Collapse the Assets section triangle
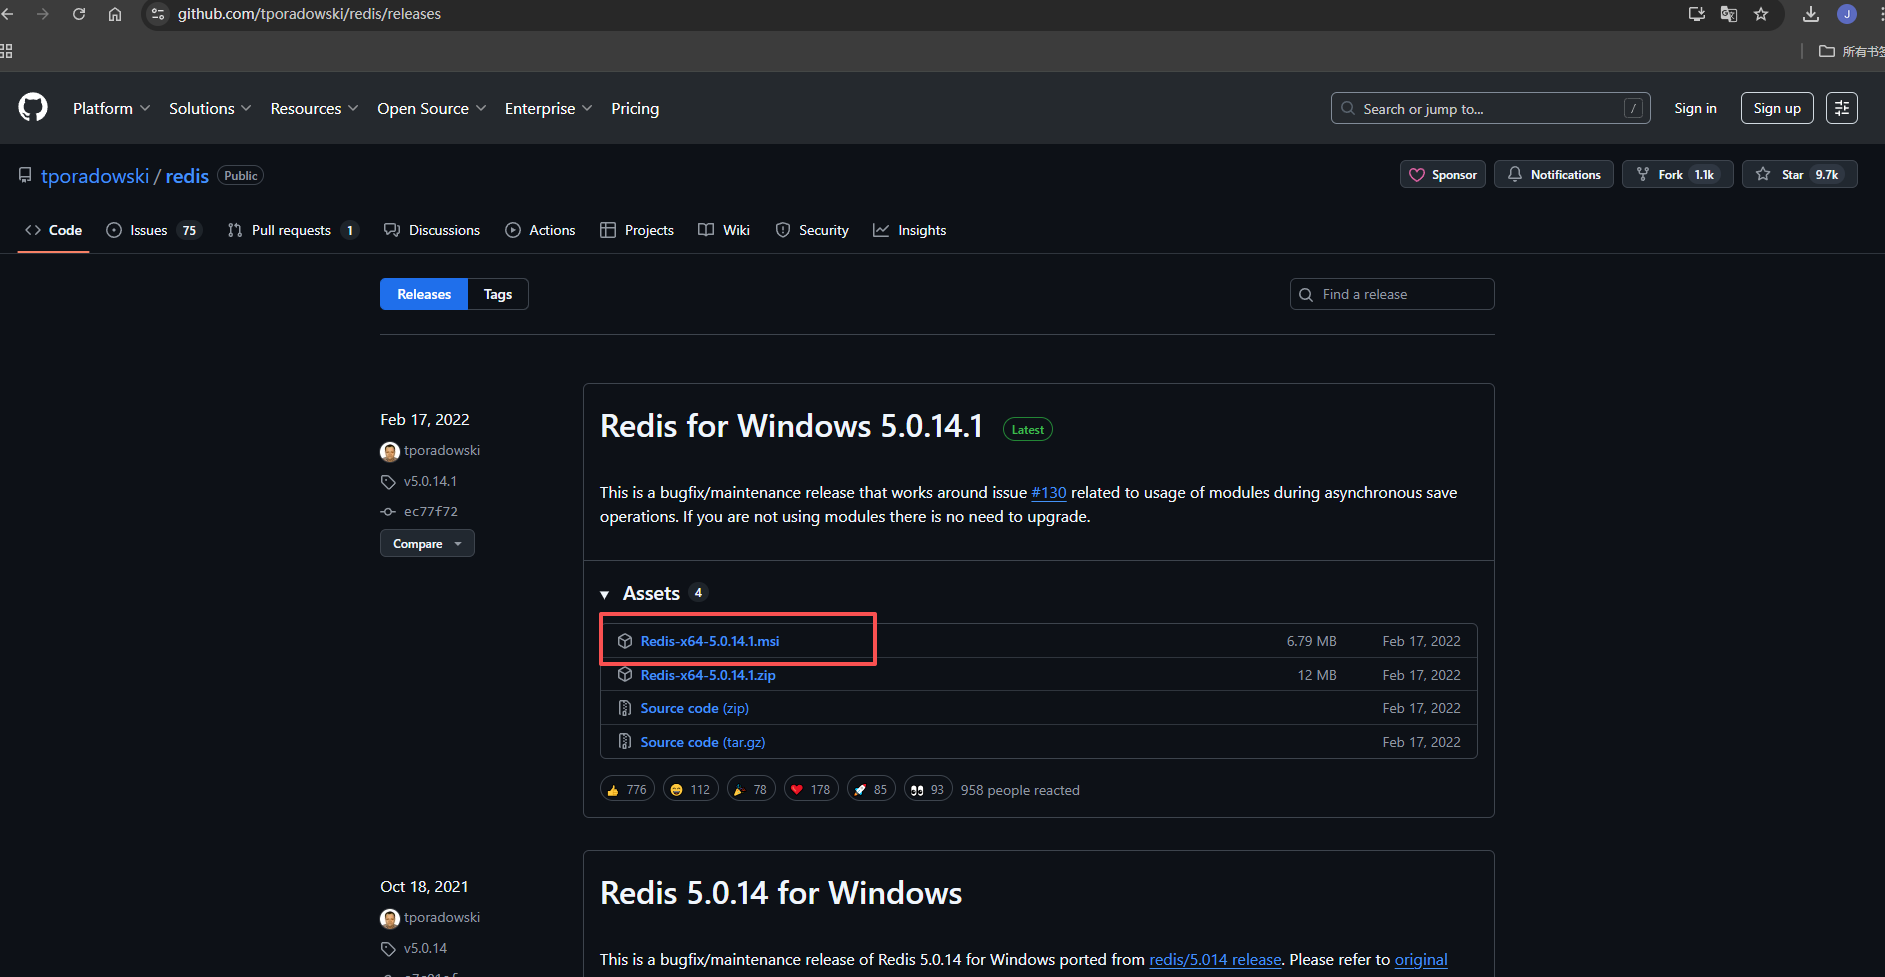1885x977 pixels. click(x=604, y=594)
